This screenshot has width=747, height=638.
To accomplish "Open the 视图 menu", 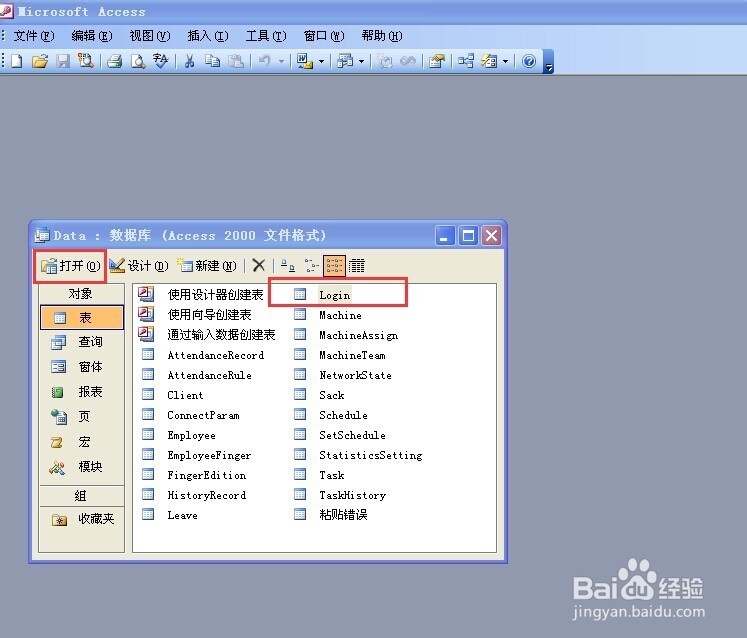I will coord(150,36).
